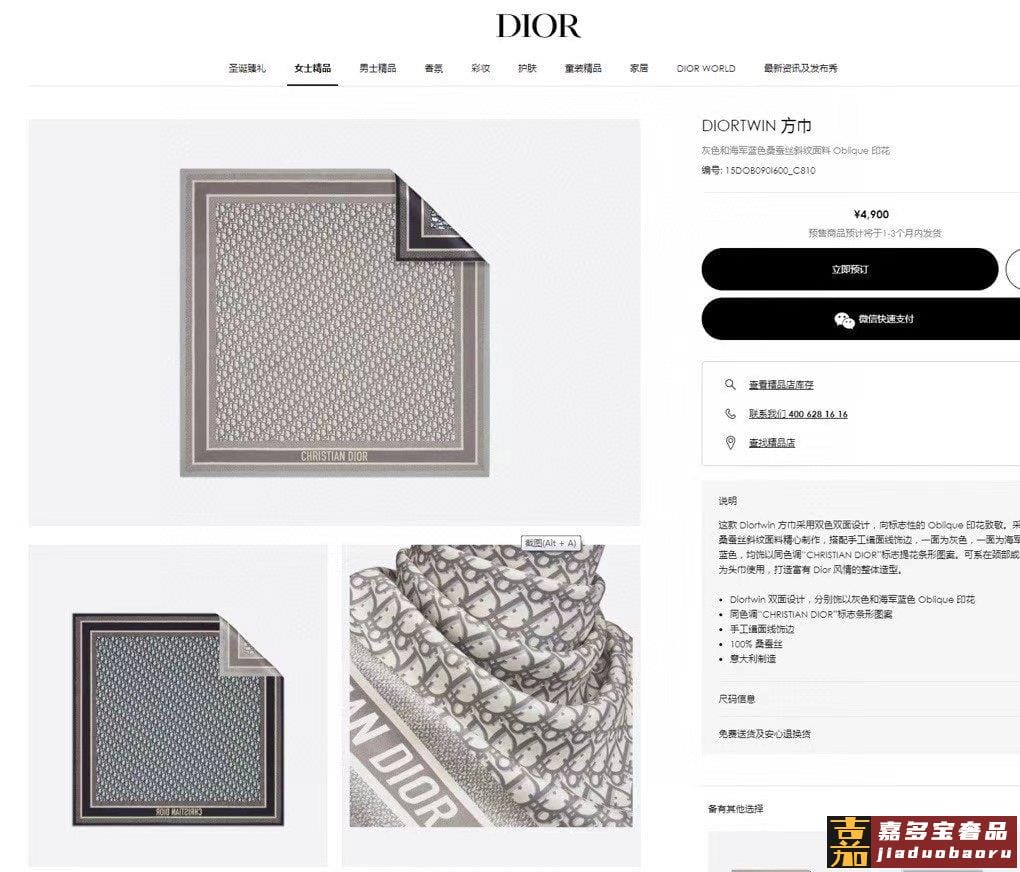Image resolution: width=1020 pixels, height=872 pixels.
Task: Click the WeChat icon on payment button
Action: [844, 320]
